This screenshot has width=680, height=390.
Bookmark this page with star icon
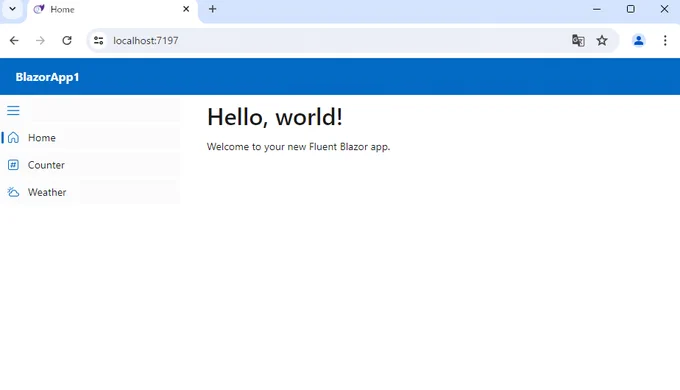[602, 41]
